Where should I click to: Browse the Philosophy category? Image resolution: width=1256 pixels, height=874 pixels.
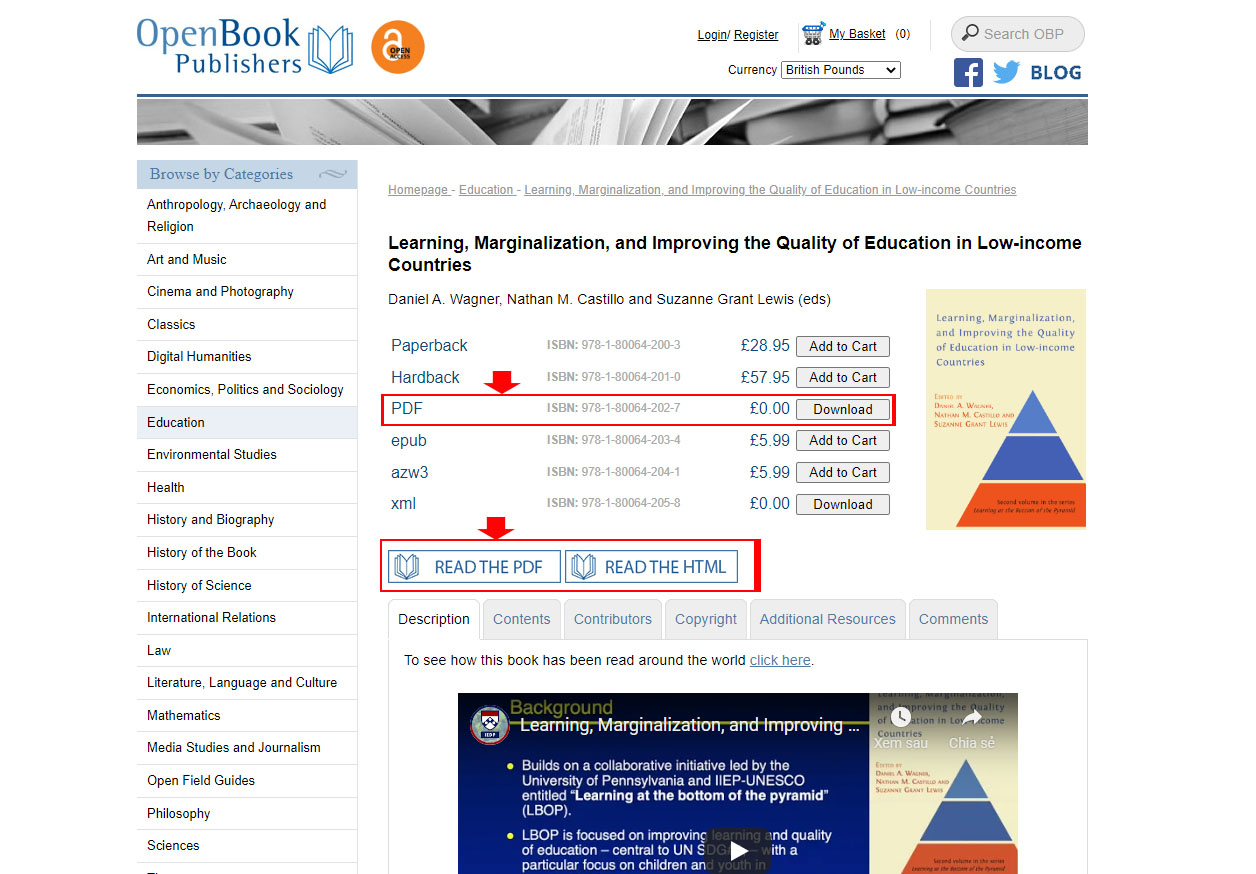click(247, 814)
